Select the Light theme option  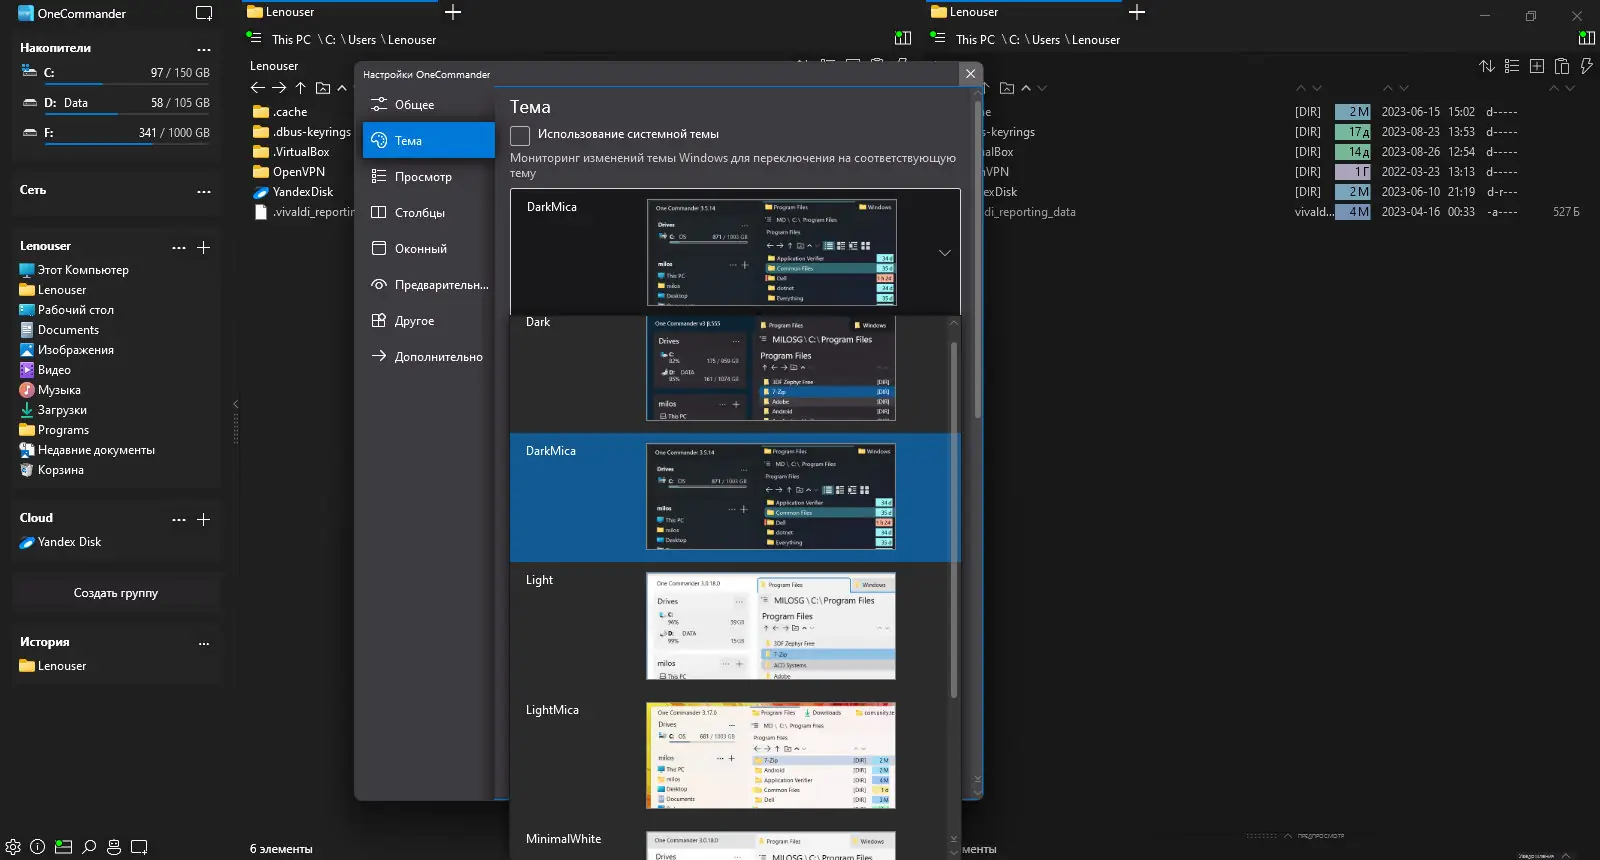click(x=539, y=580)
